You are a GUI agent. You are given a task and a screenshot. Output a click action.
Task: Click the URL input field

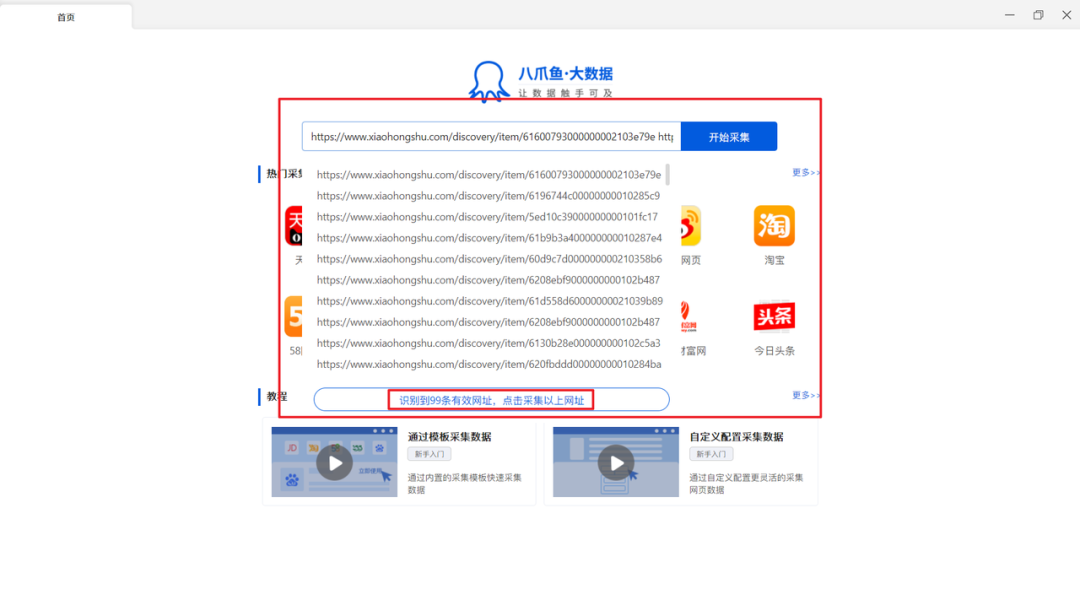tap(491, 136)
